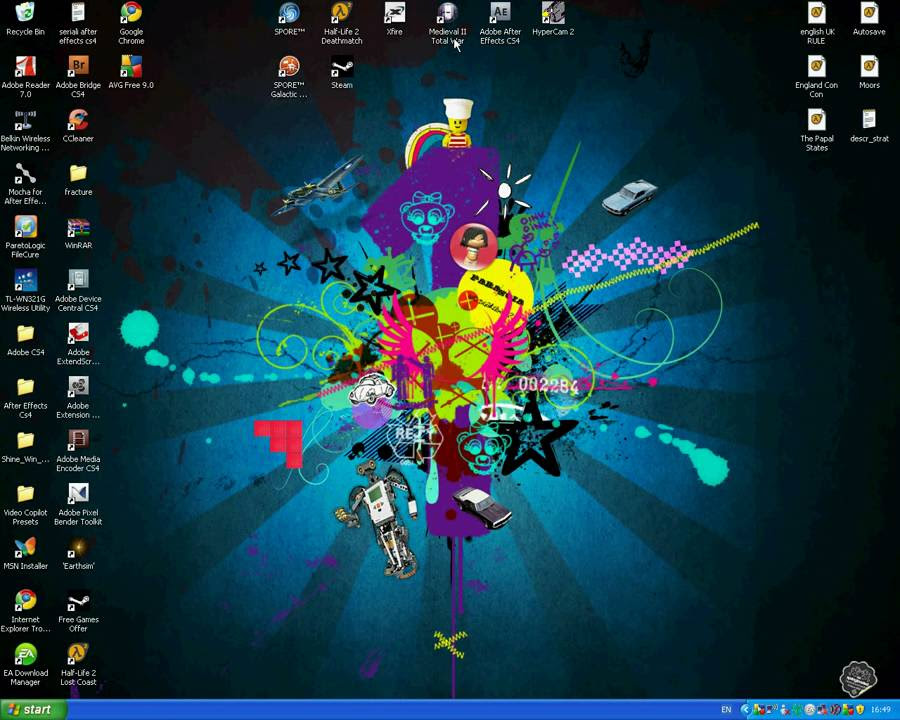Open the Recycle Bin icon
The height and width of the screenshot is (720, 900).
tap(25, 13)
